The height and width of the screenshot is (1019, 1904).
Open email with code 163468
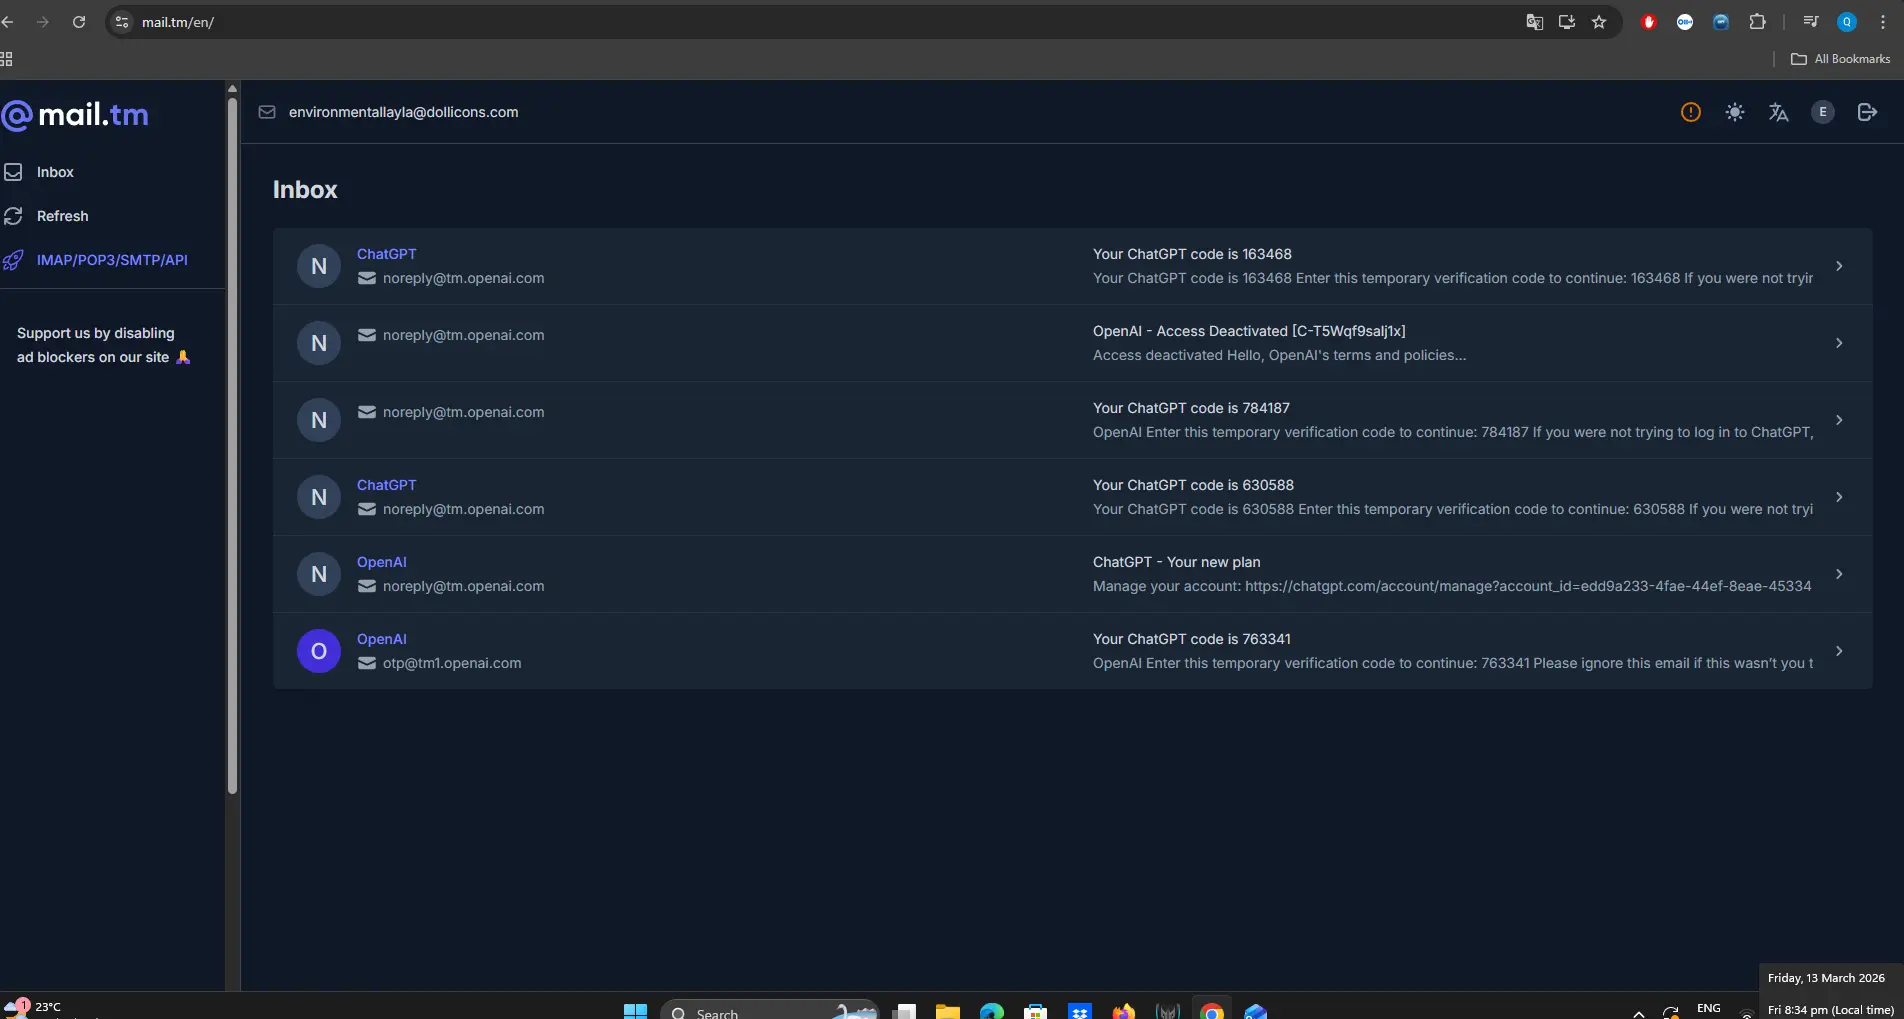point(1072,266)
